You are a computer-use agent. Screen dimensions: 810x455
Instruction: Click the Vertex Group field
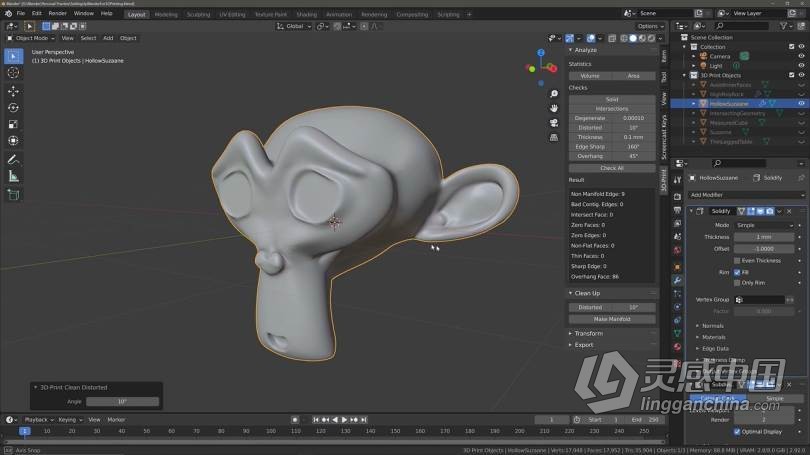[759, 300]
